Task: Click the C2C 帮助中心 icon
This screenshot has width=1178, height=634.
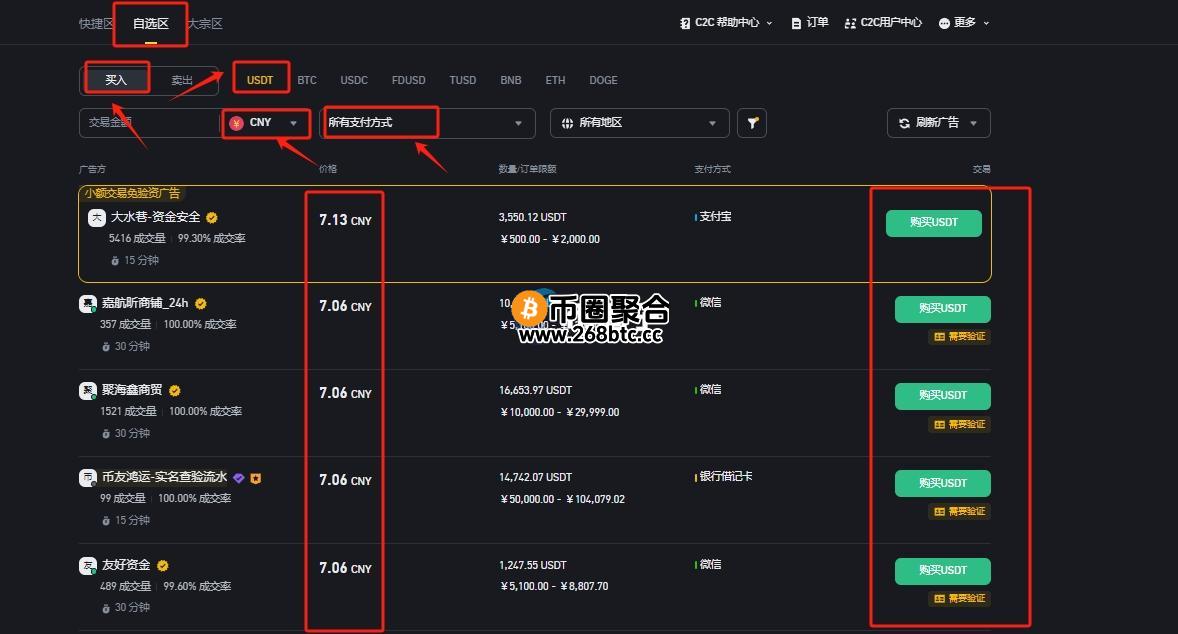Action: click(x=685, y=23)
